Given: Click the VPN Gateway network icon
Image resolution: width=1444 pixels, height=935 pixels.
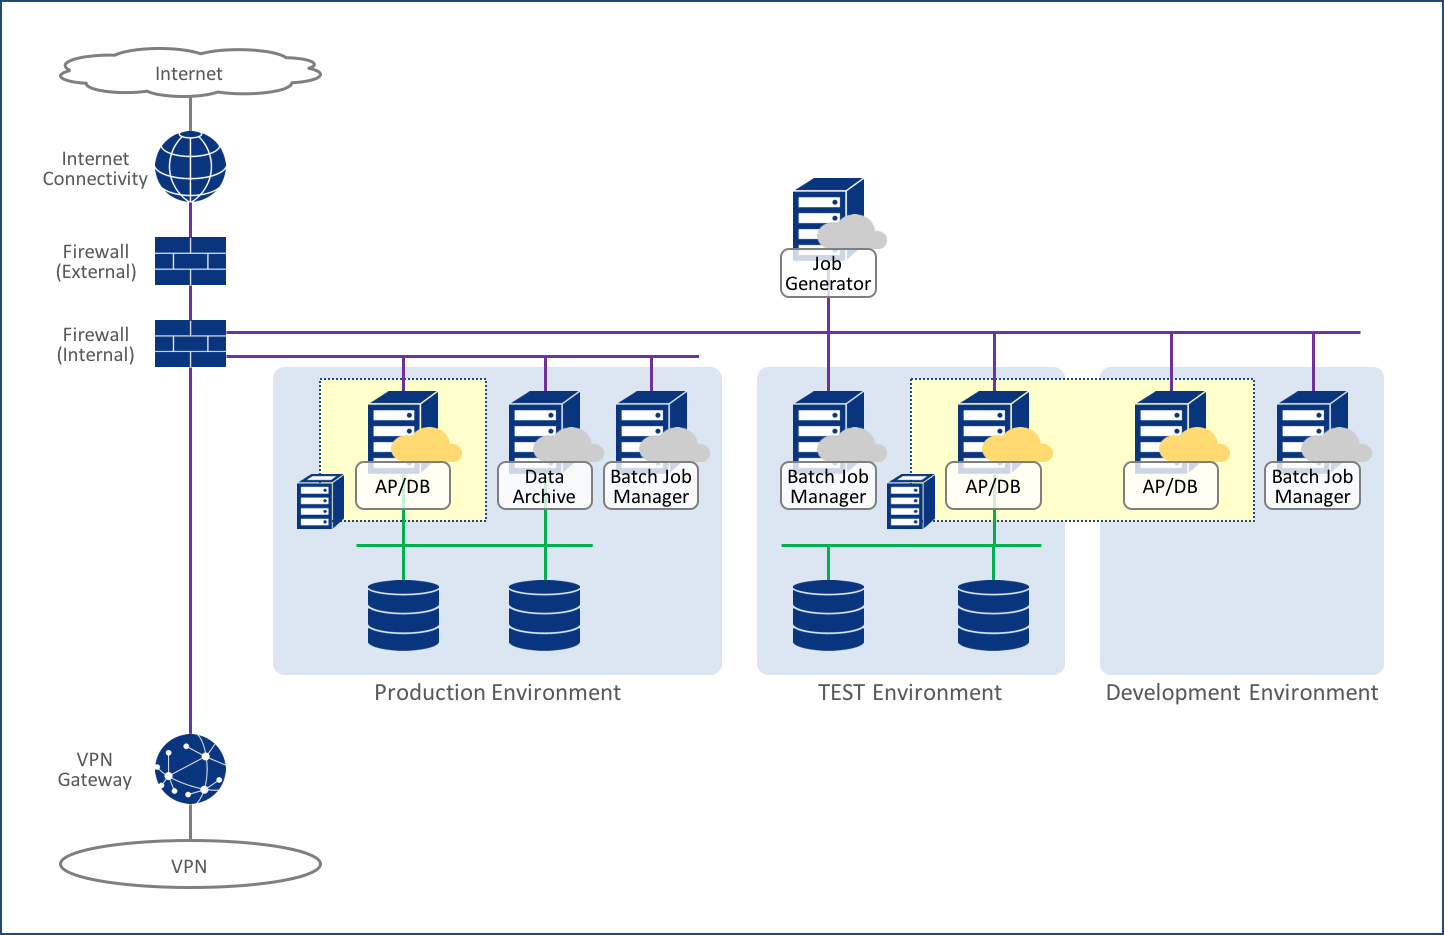Looking at the screenshot, I should point(190,770).
